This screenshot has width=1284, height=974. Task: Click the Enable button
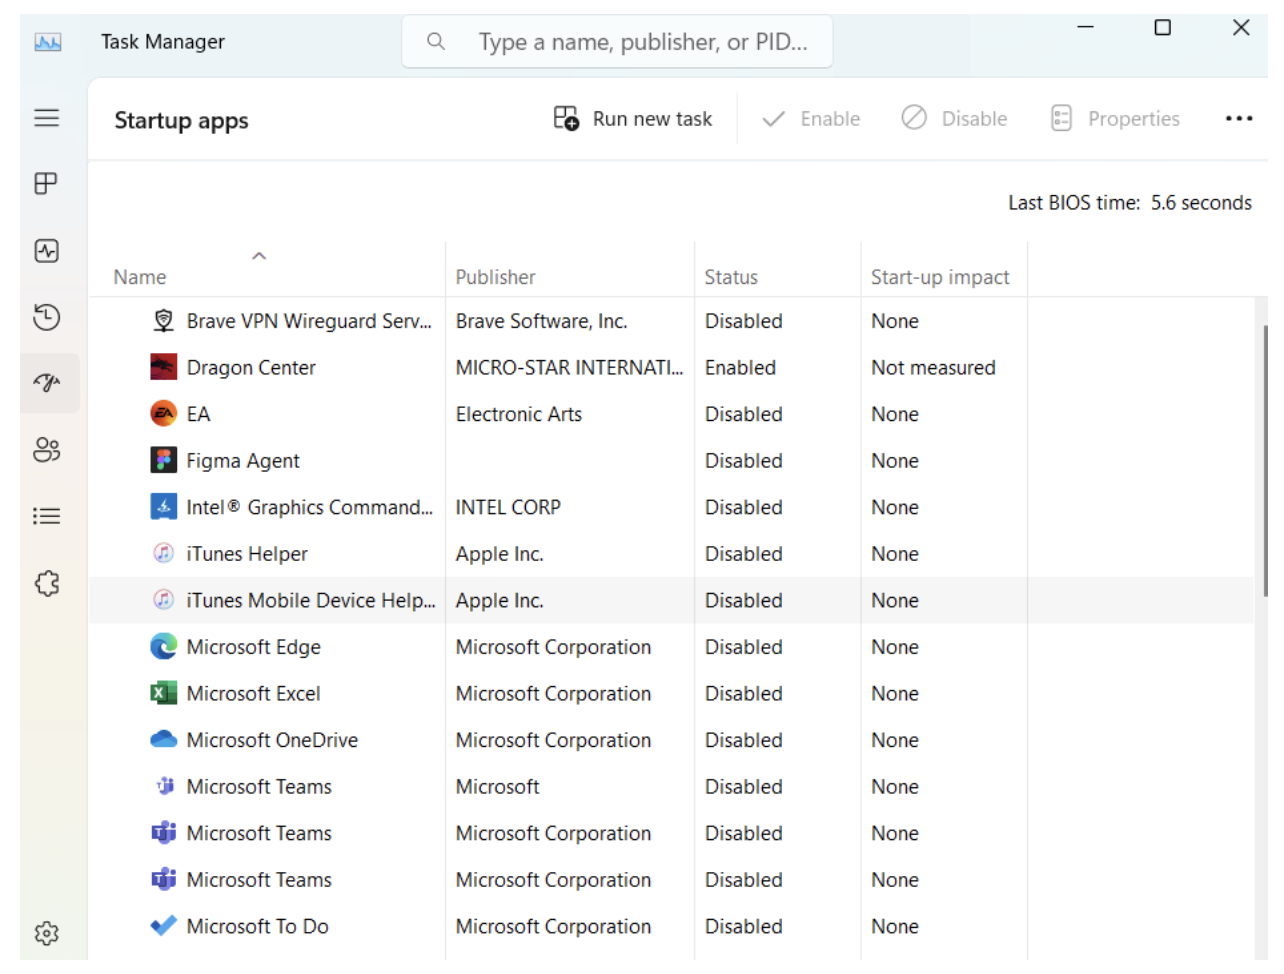(x=811, y=118)
